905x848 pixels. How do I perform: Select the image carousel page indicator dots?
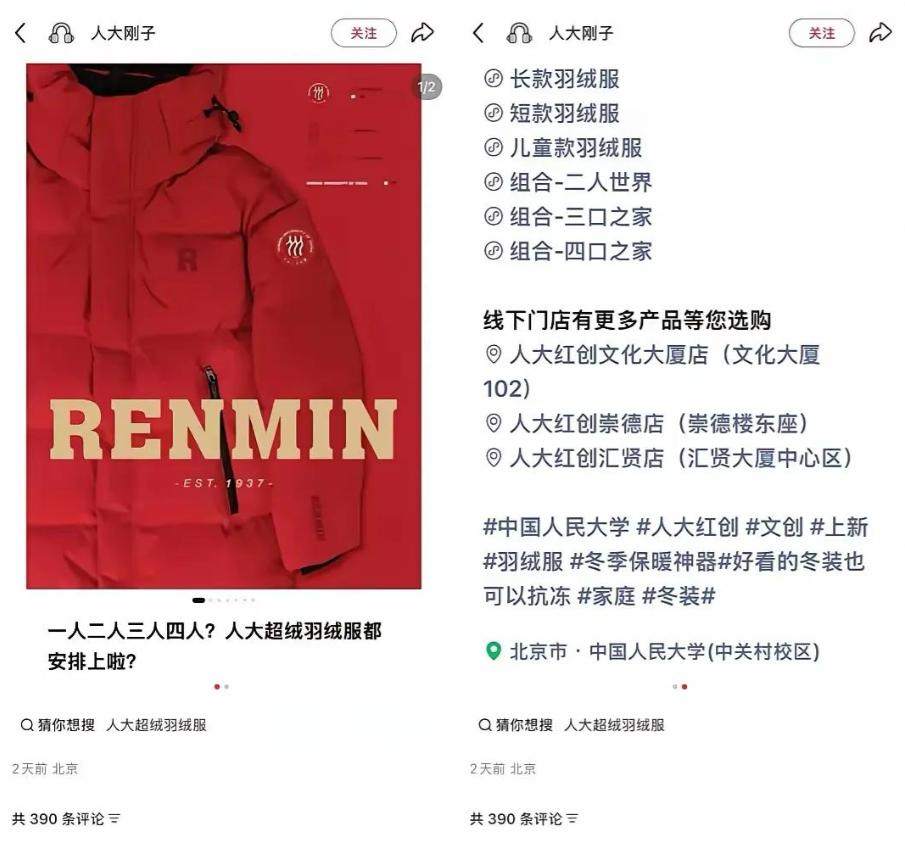pyautogui.click(x=223, y=600)
